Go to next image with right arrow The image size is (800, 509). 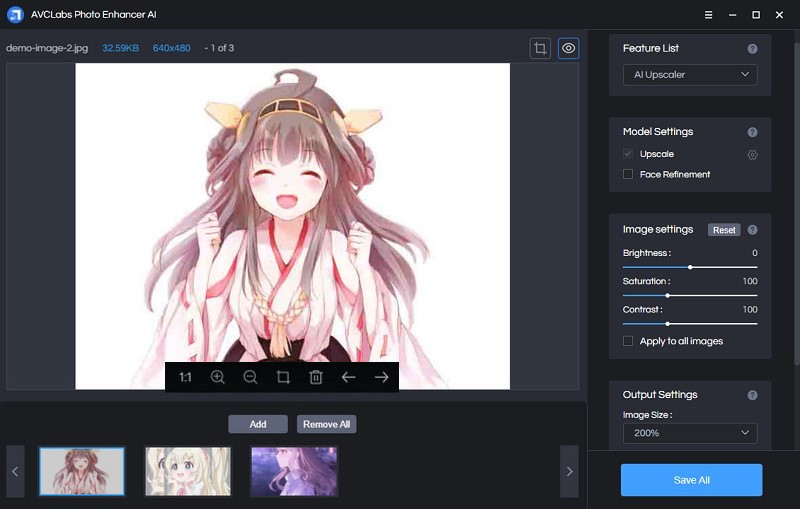tap(381, 377)
